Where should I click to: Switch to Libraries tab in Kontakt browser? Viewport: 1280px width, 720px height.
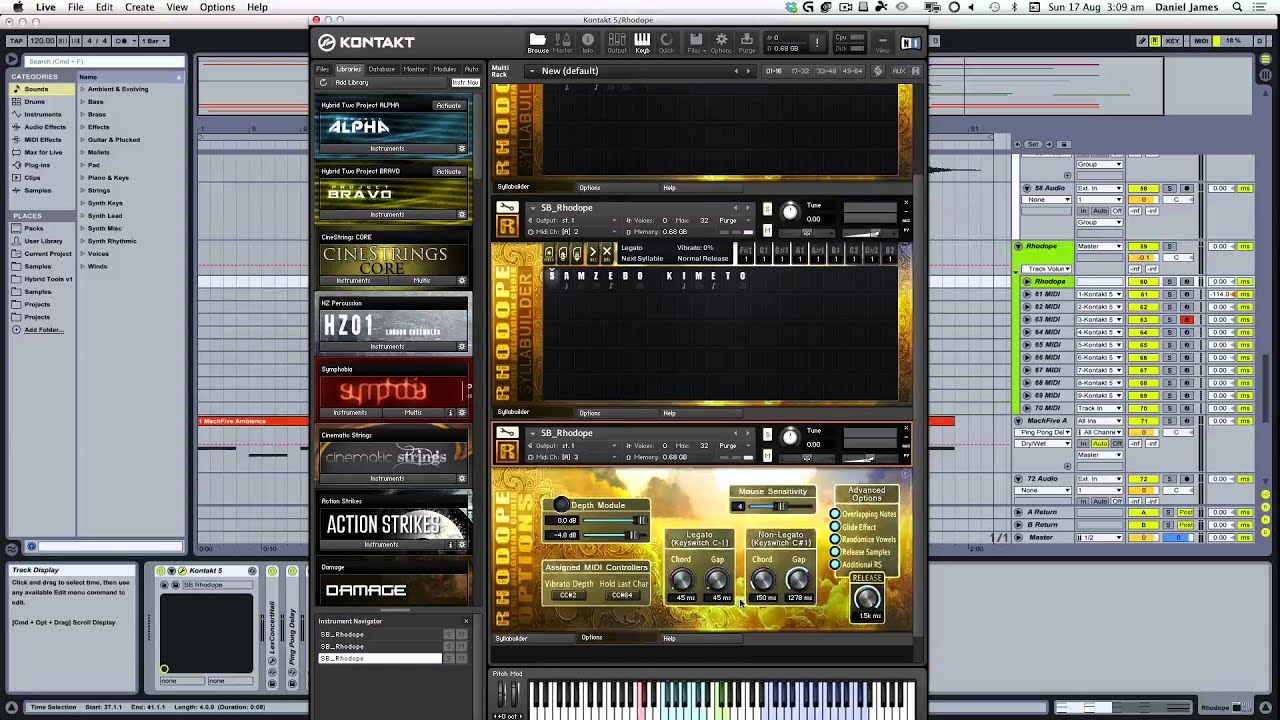pyautogui.click(x=349, y=70)
